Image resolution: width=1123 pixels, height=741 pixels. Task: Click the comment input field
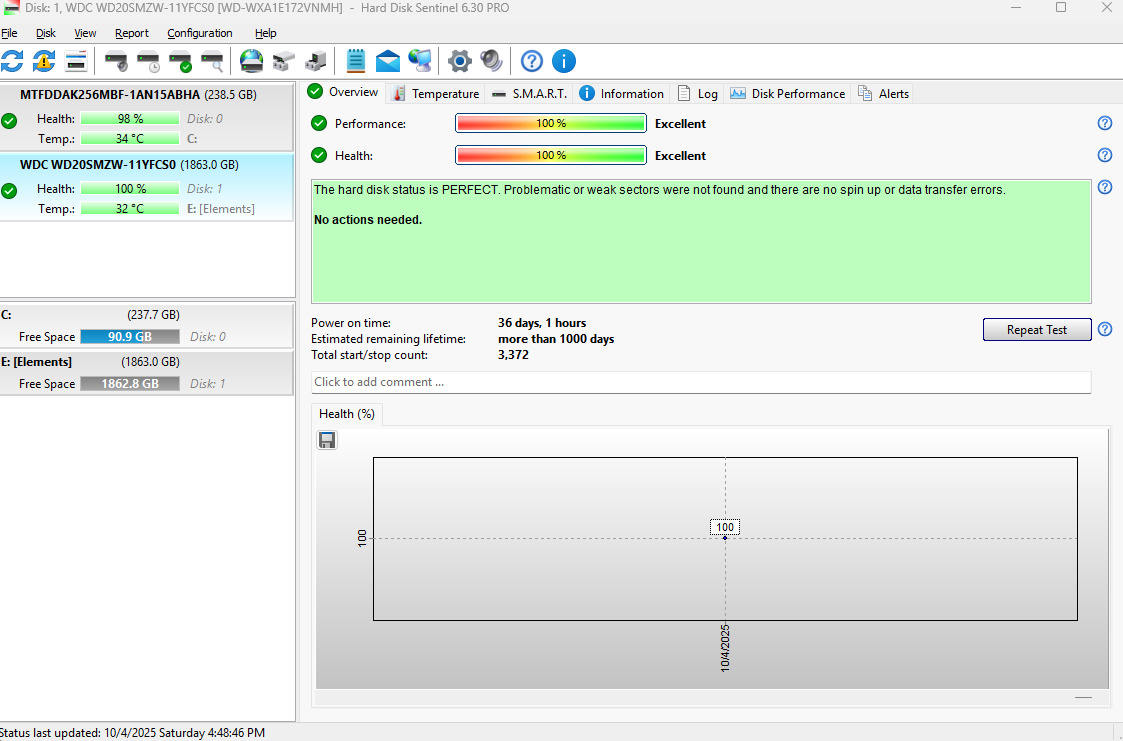click(x=700, y=382)
